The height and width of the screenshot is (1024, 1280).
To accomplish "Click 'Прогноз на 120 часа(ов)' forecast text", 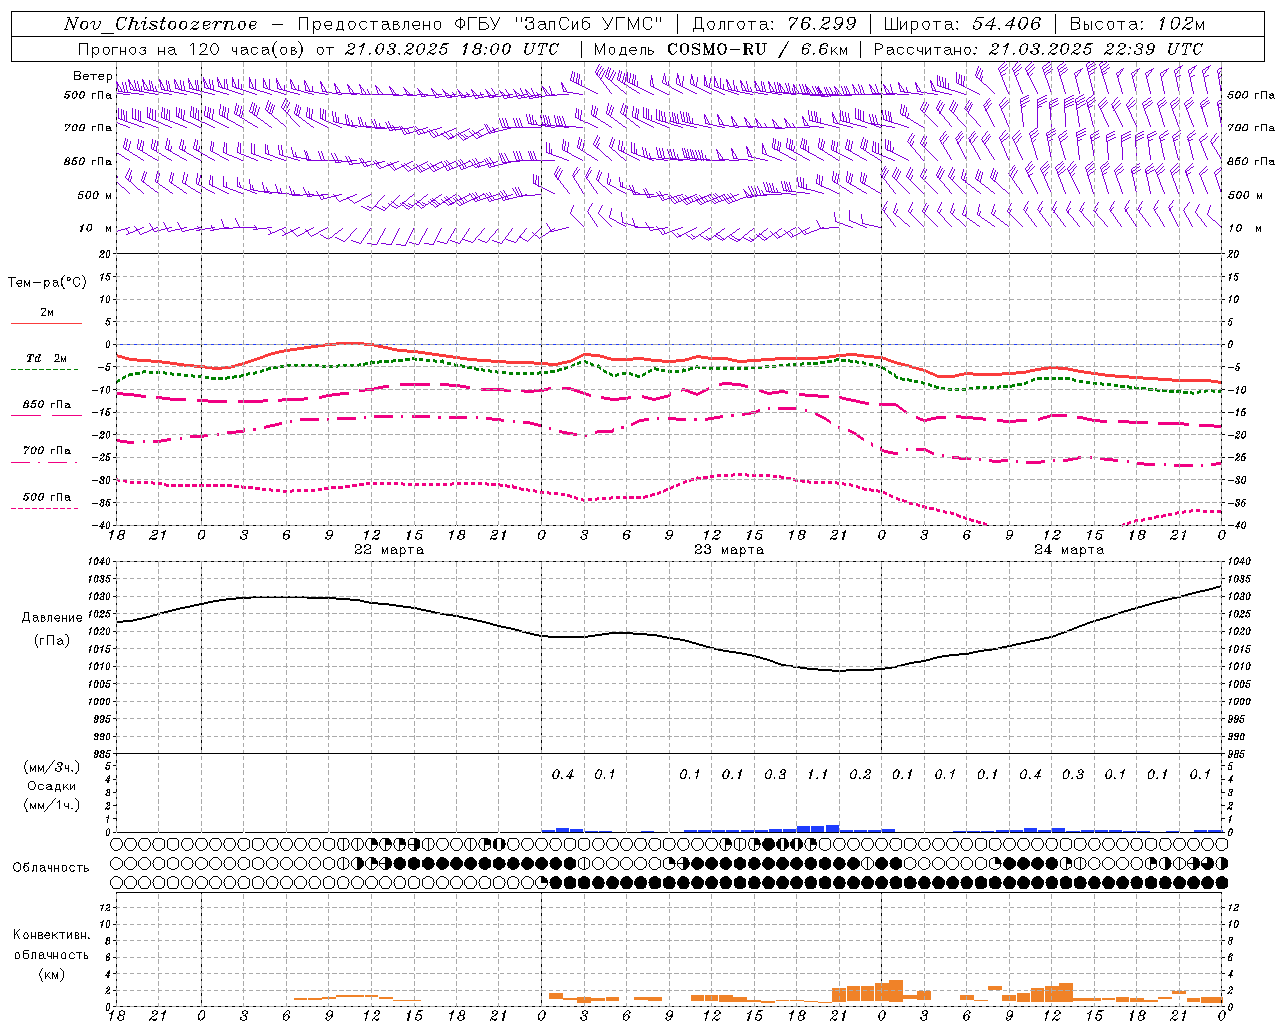I will (192, 49).
